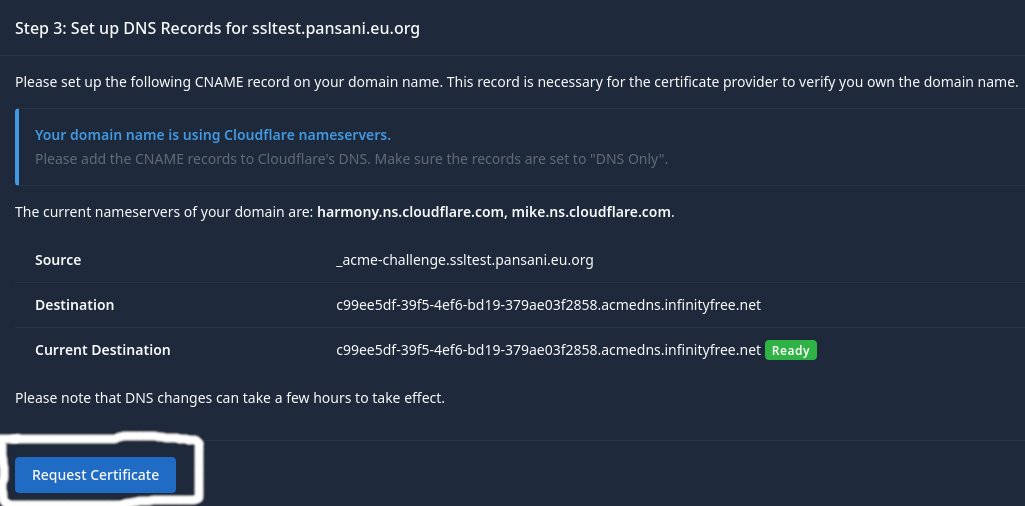The width and height of the screenshot is (1025, 506).
Task: Click the Source row label
Action: (58, 260)
